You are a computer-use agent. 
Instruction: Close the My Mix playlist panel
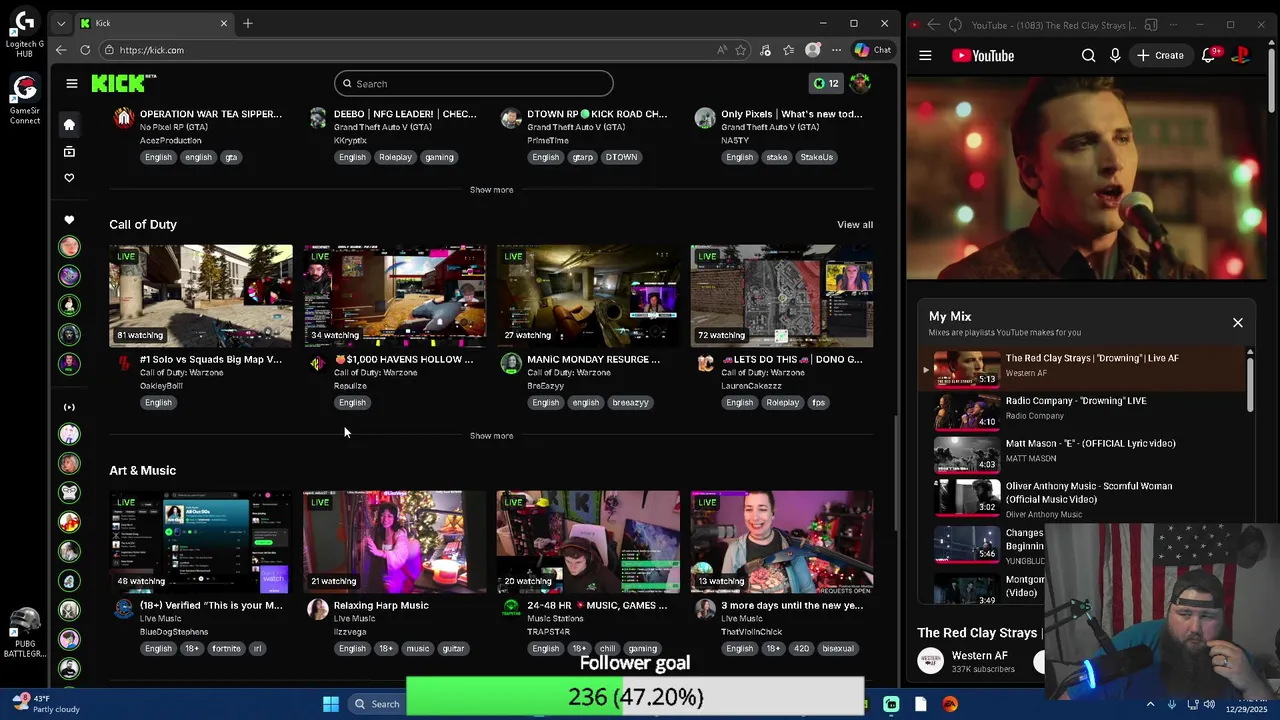tap(1238, 323)
